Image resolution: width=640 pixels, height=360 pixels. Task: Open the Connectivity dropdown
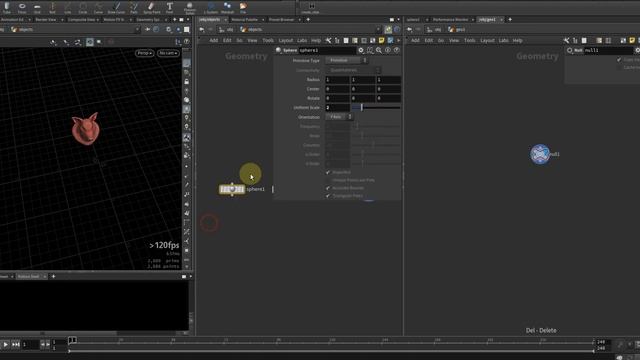pos(353,70)
